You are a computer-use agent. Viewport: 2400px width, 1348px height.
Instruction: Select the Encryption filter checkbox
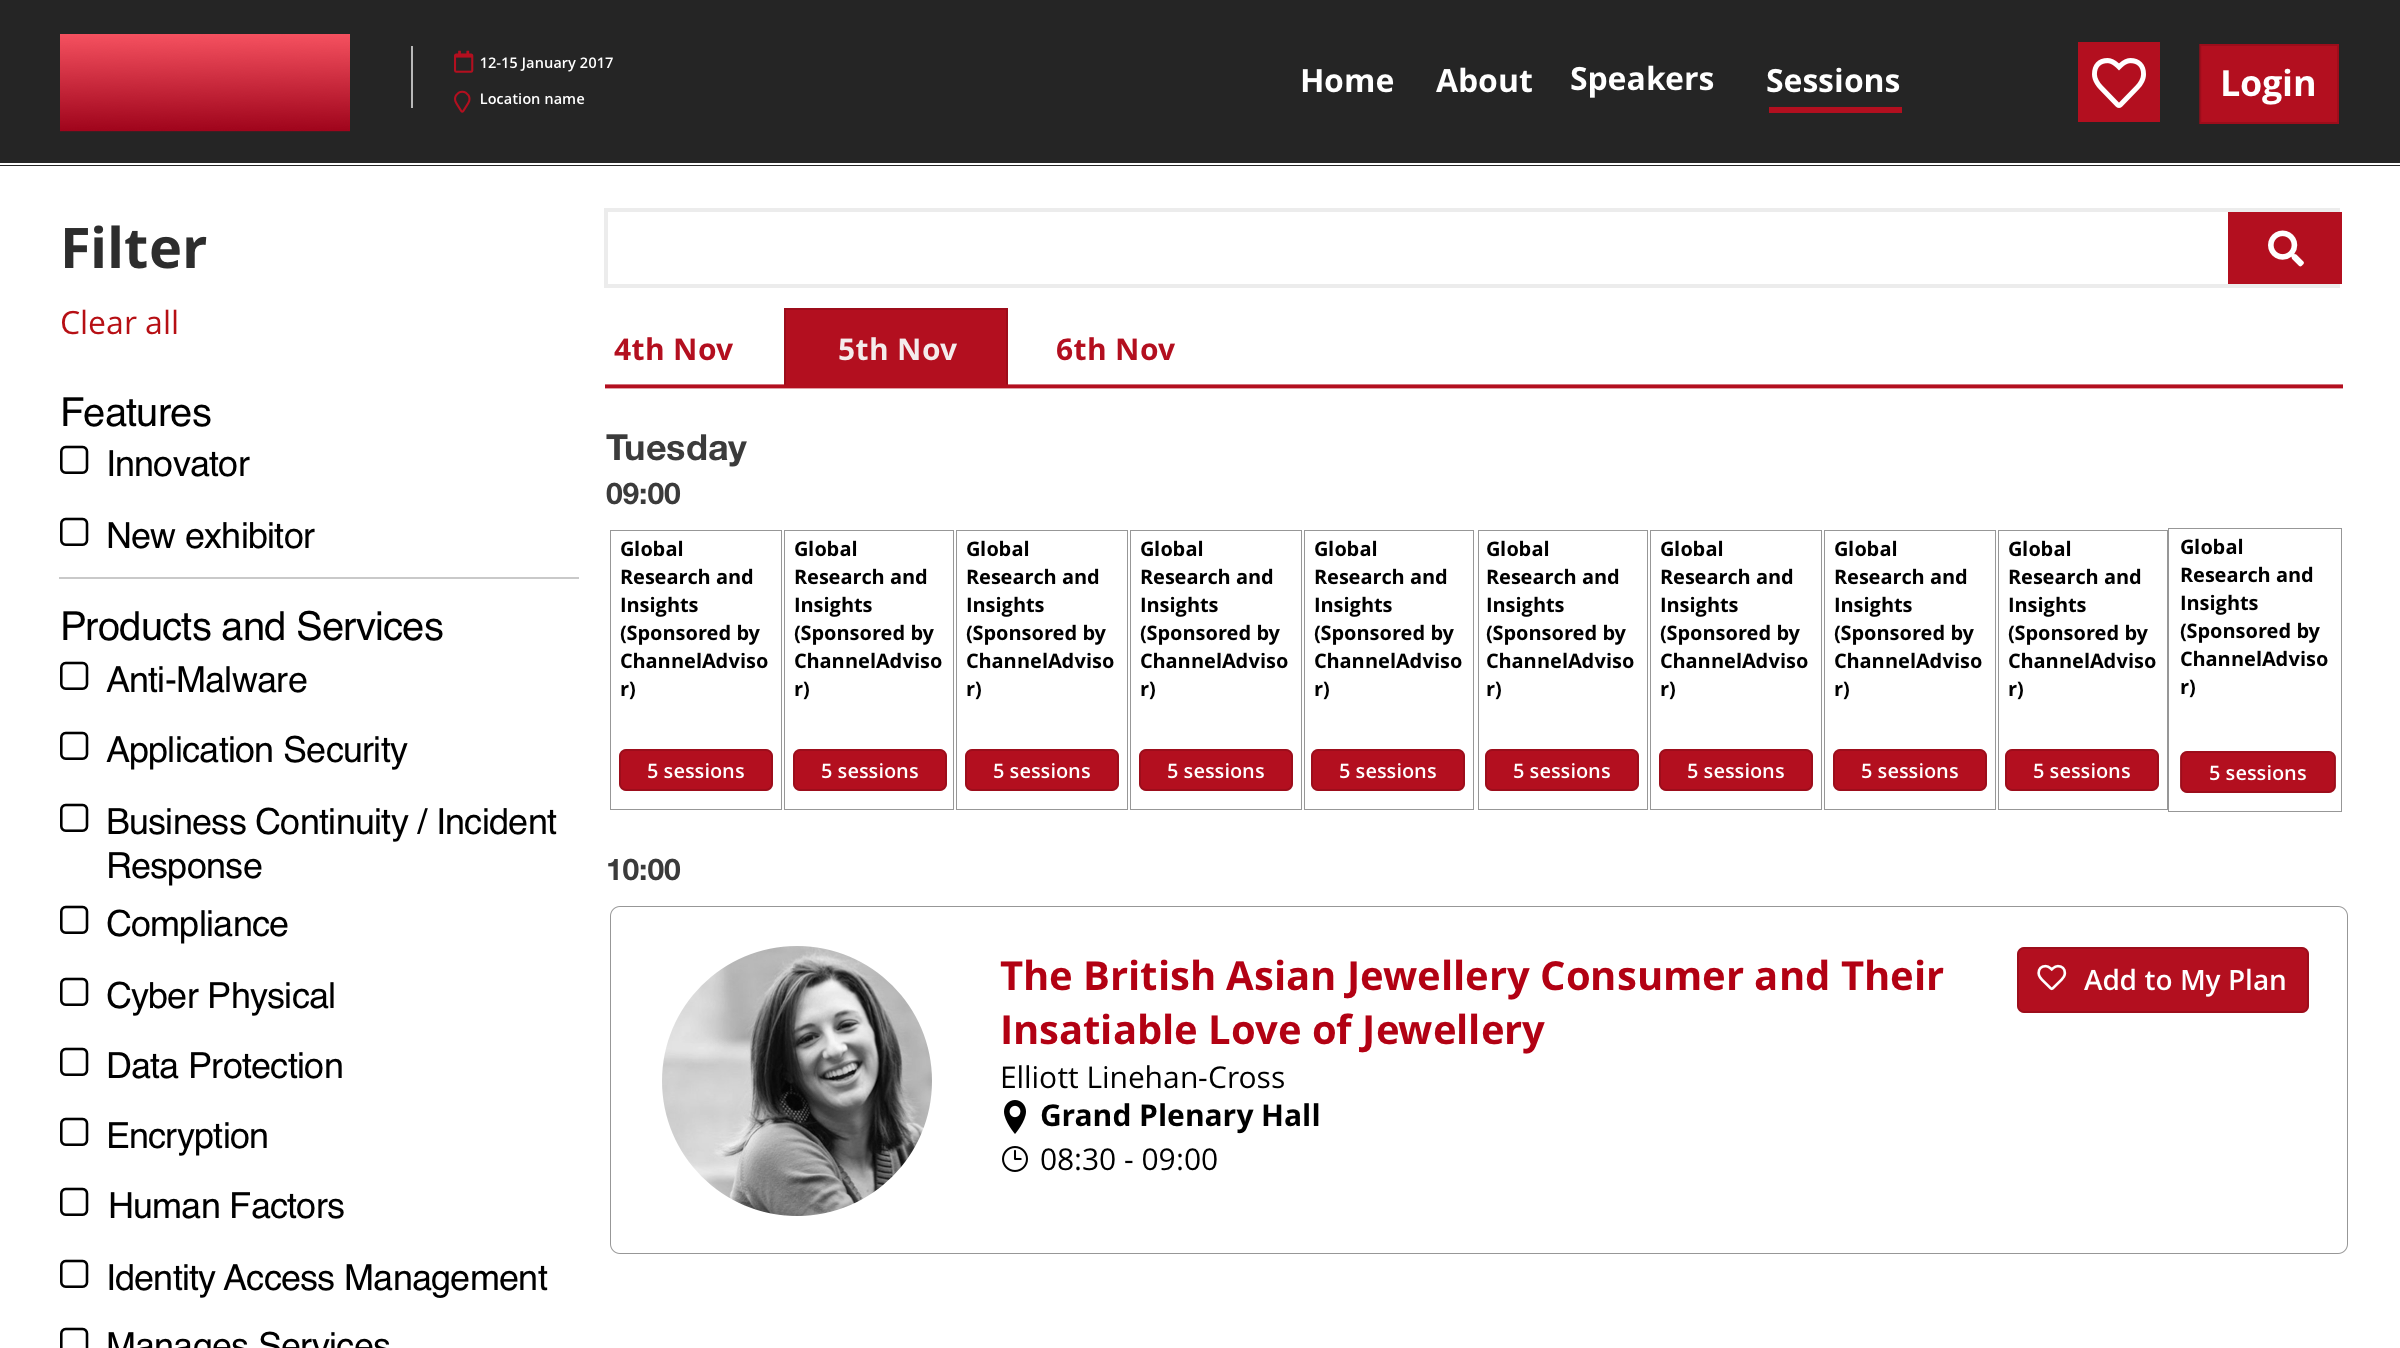74,1133
